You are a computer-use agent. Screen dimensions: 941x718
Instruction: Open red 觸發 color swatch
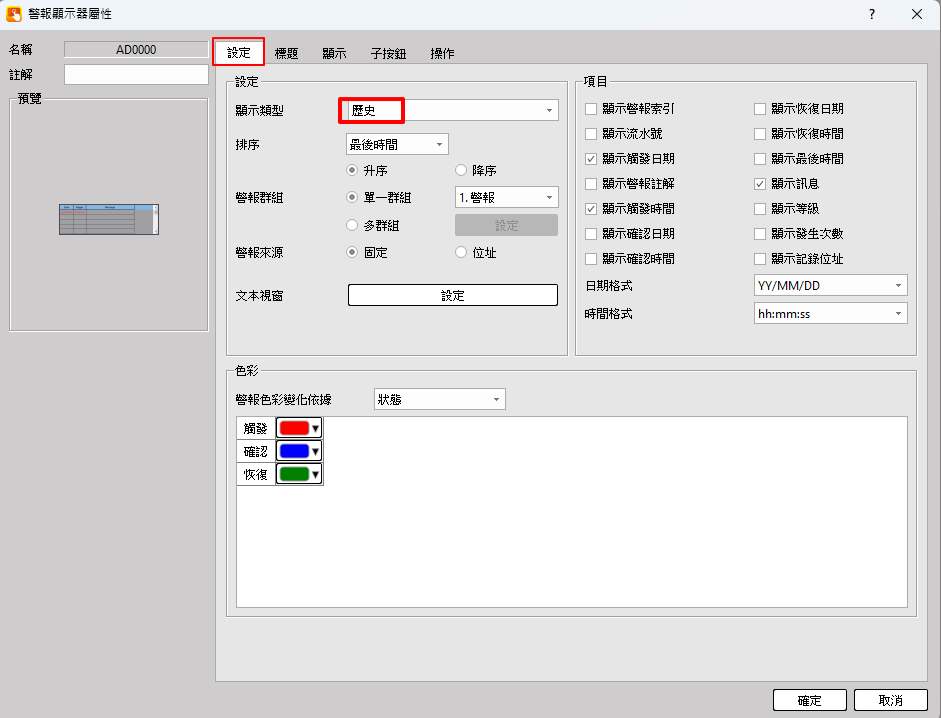[299, 428]
